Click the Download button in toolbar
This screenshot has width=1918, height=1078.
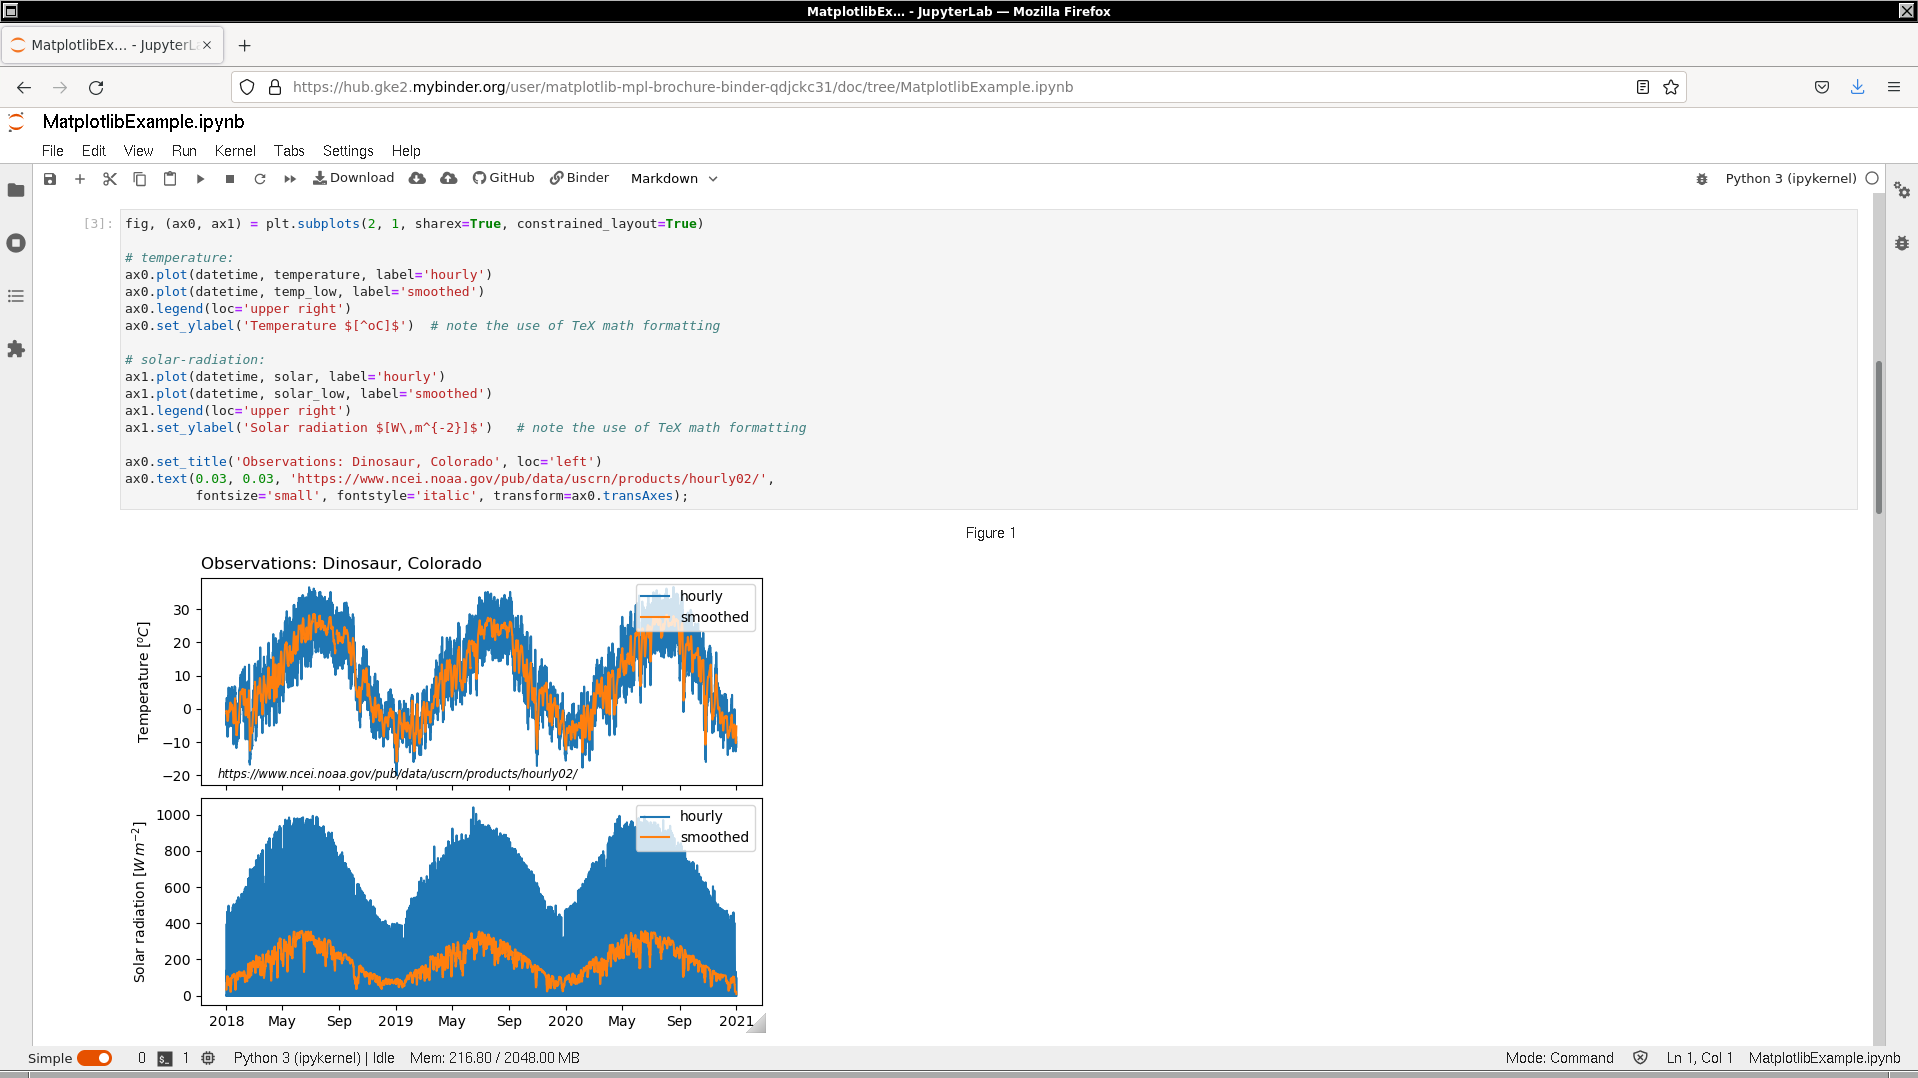click(x=354, y=178)
